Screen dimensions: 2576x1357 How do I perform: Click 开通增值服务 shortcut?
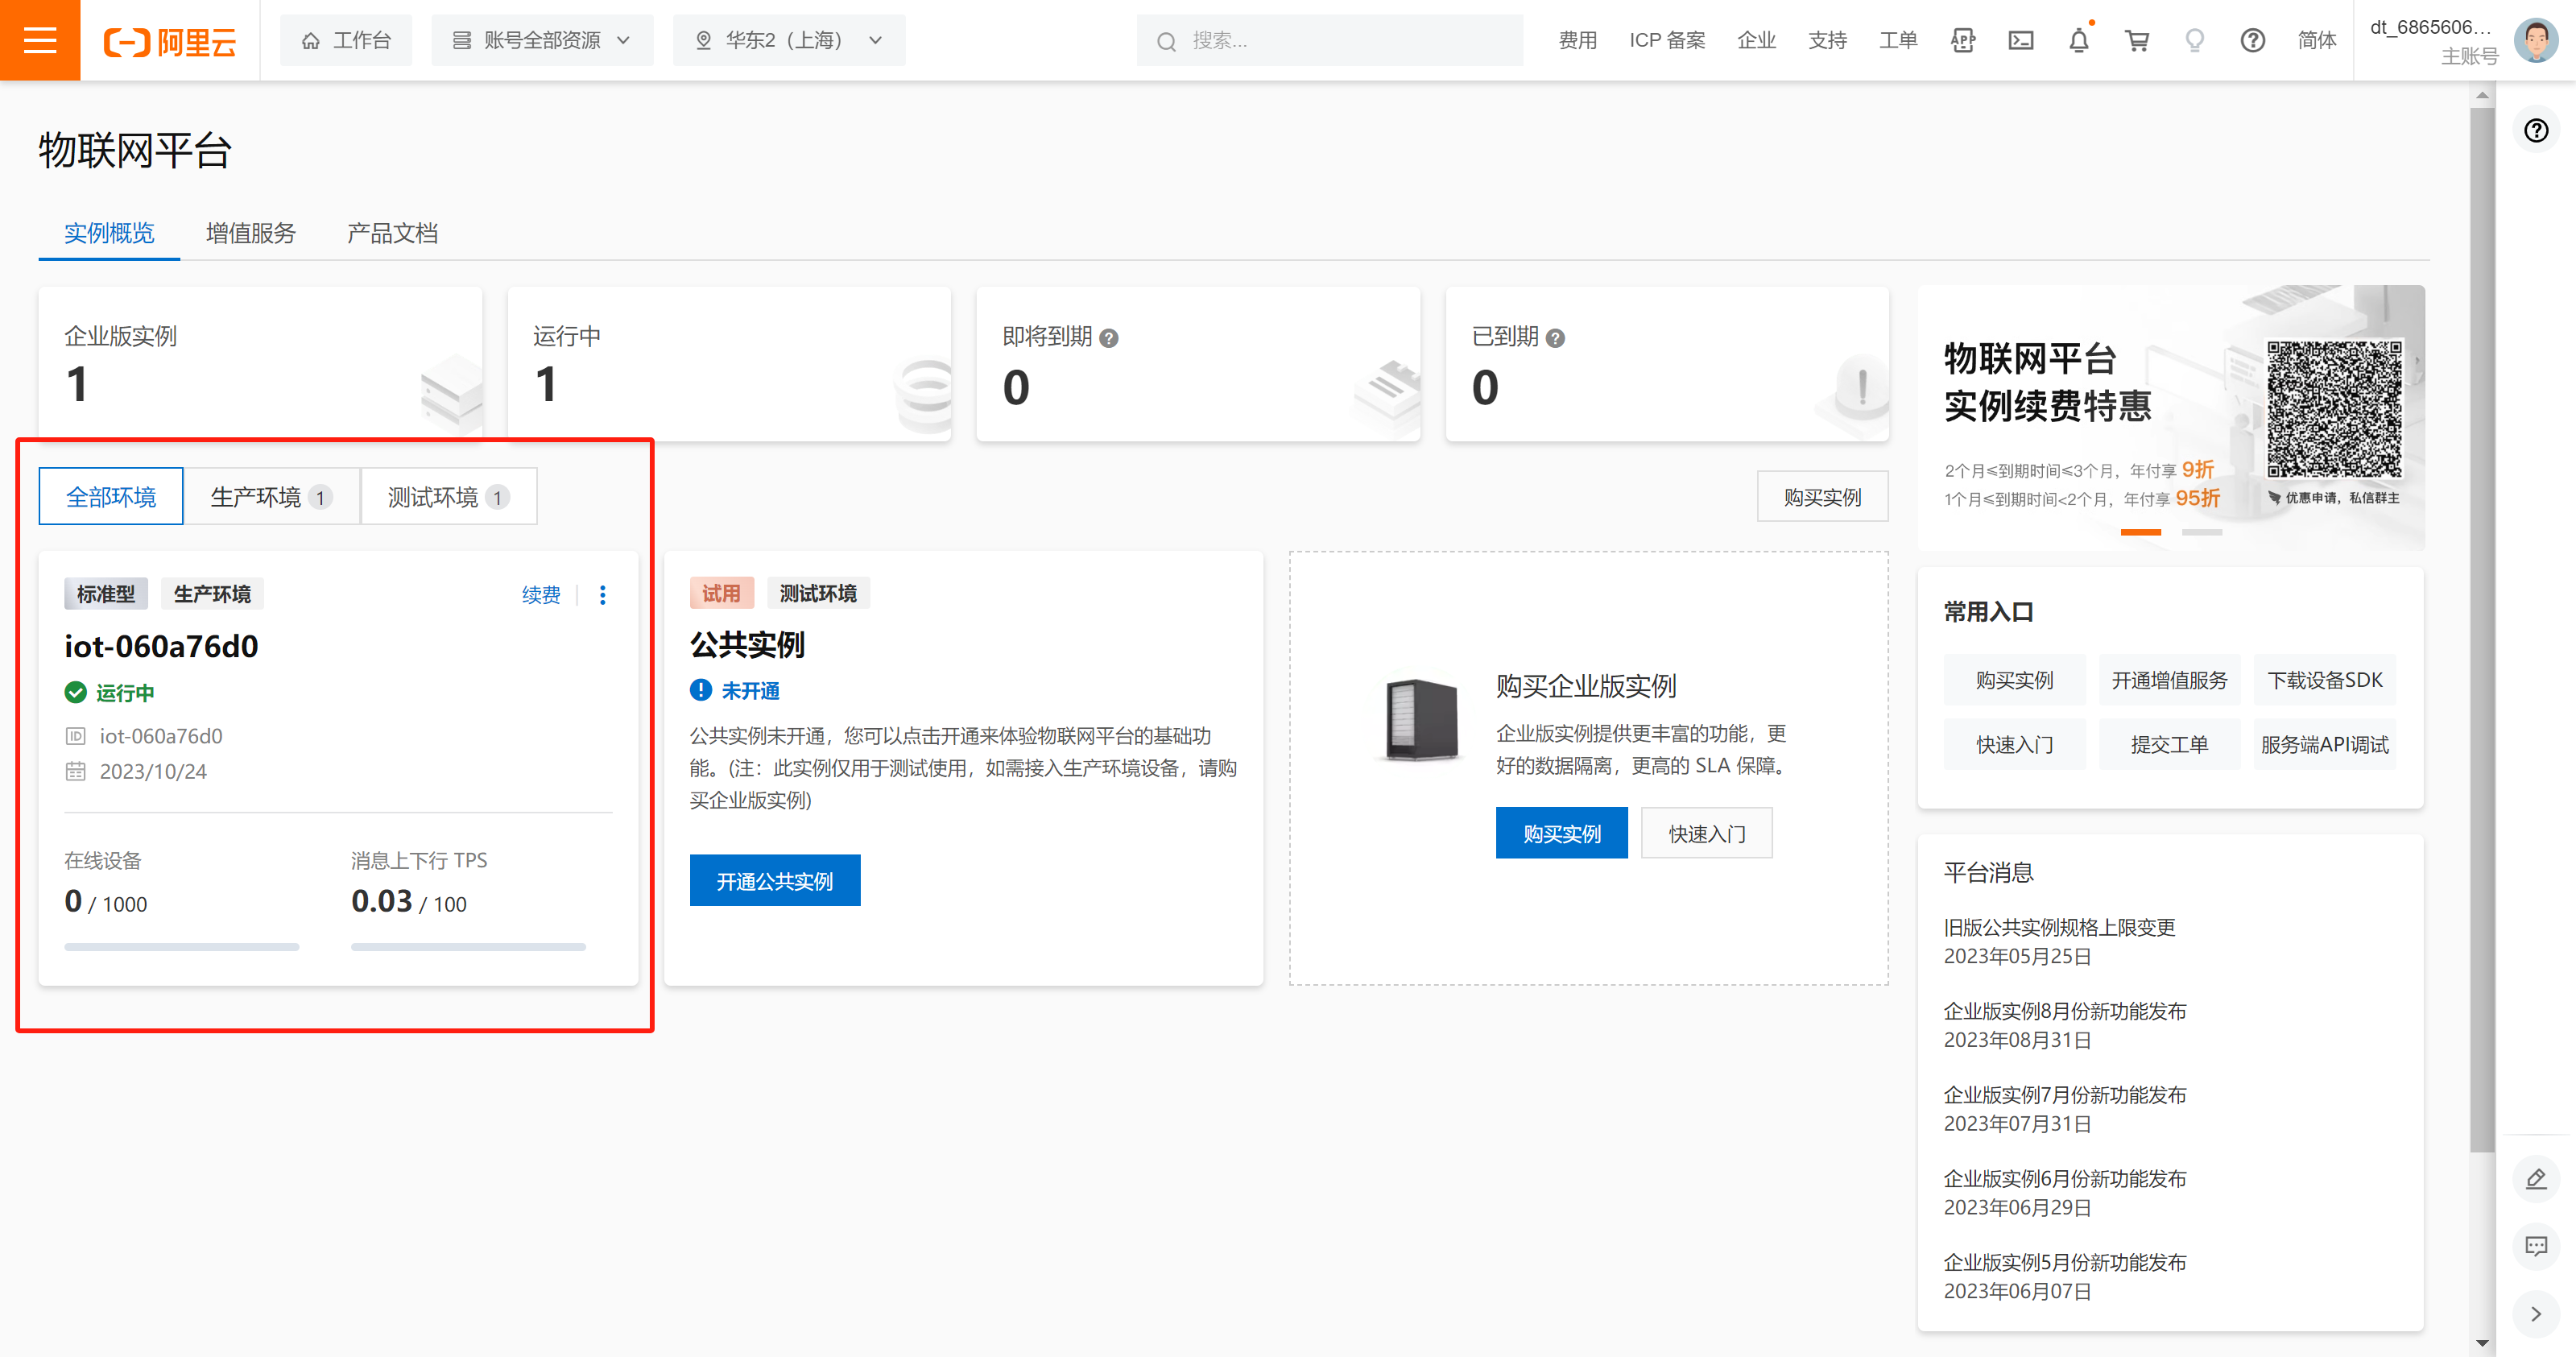coord(2169,680)
